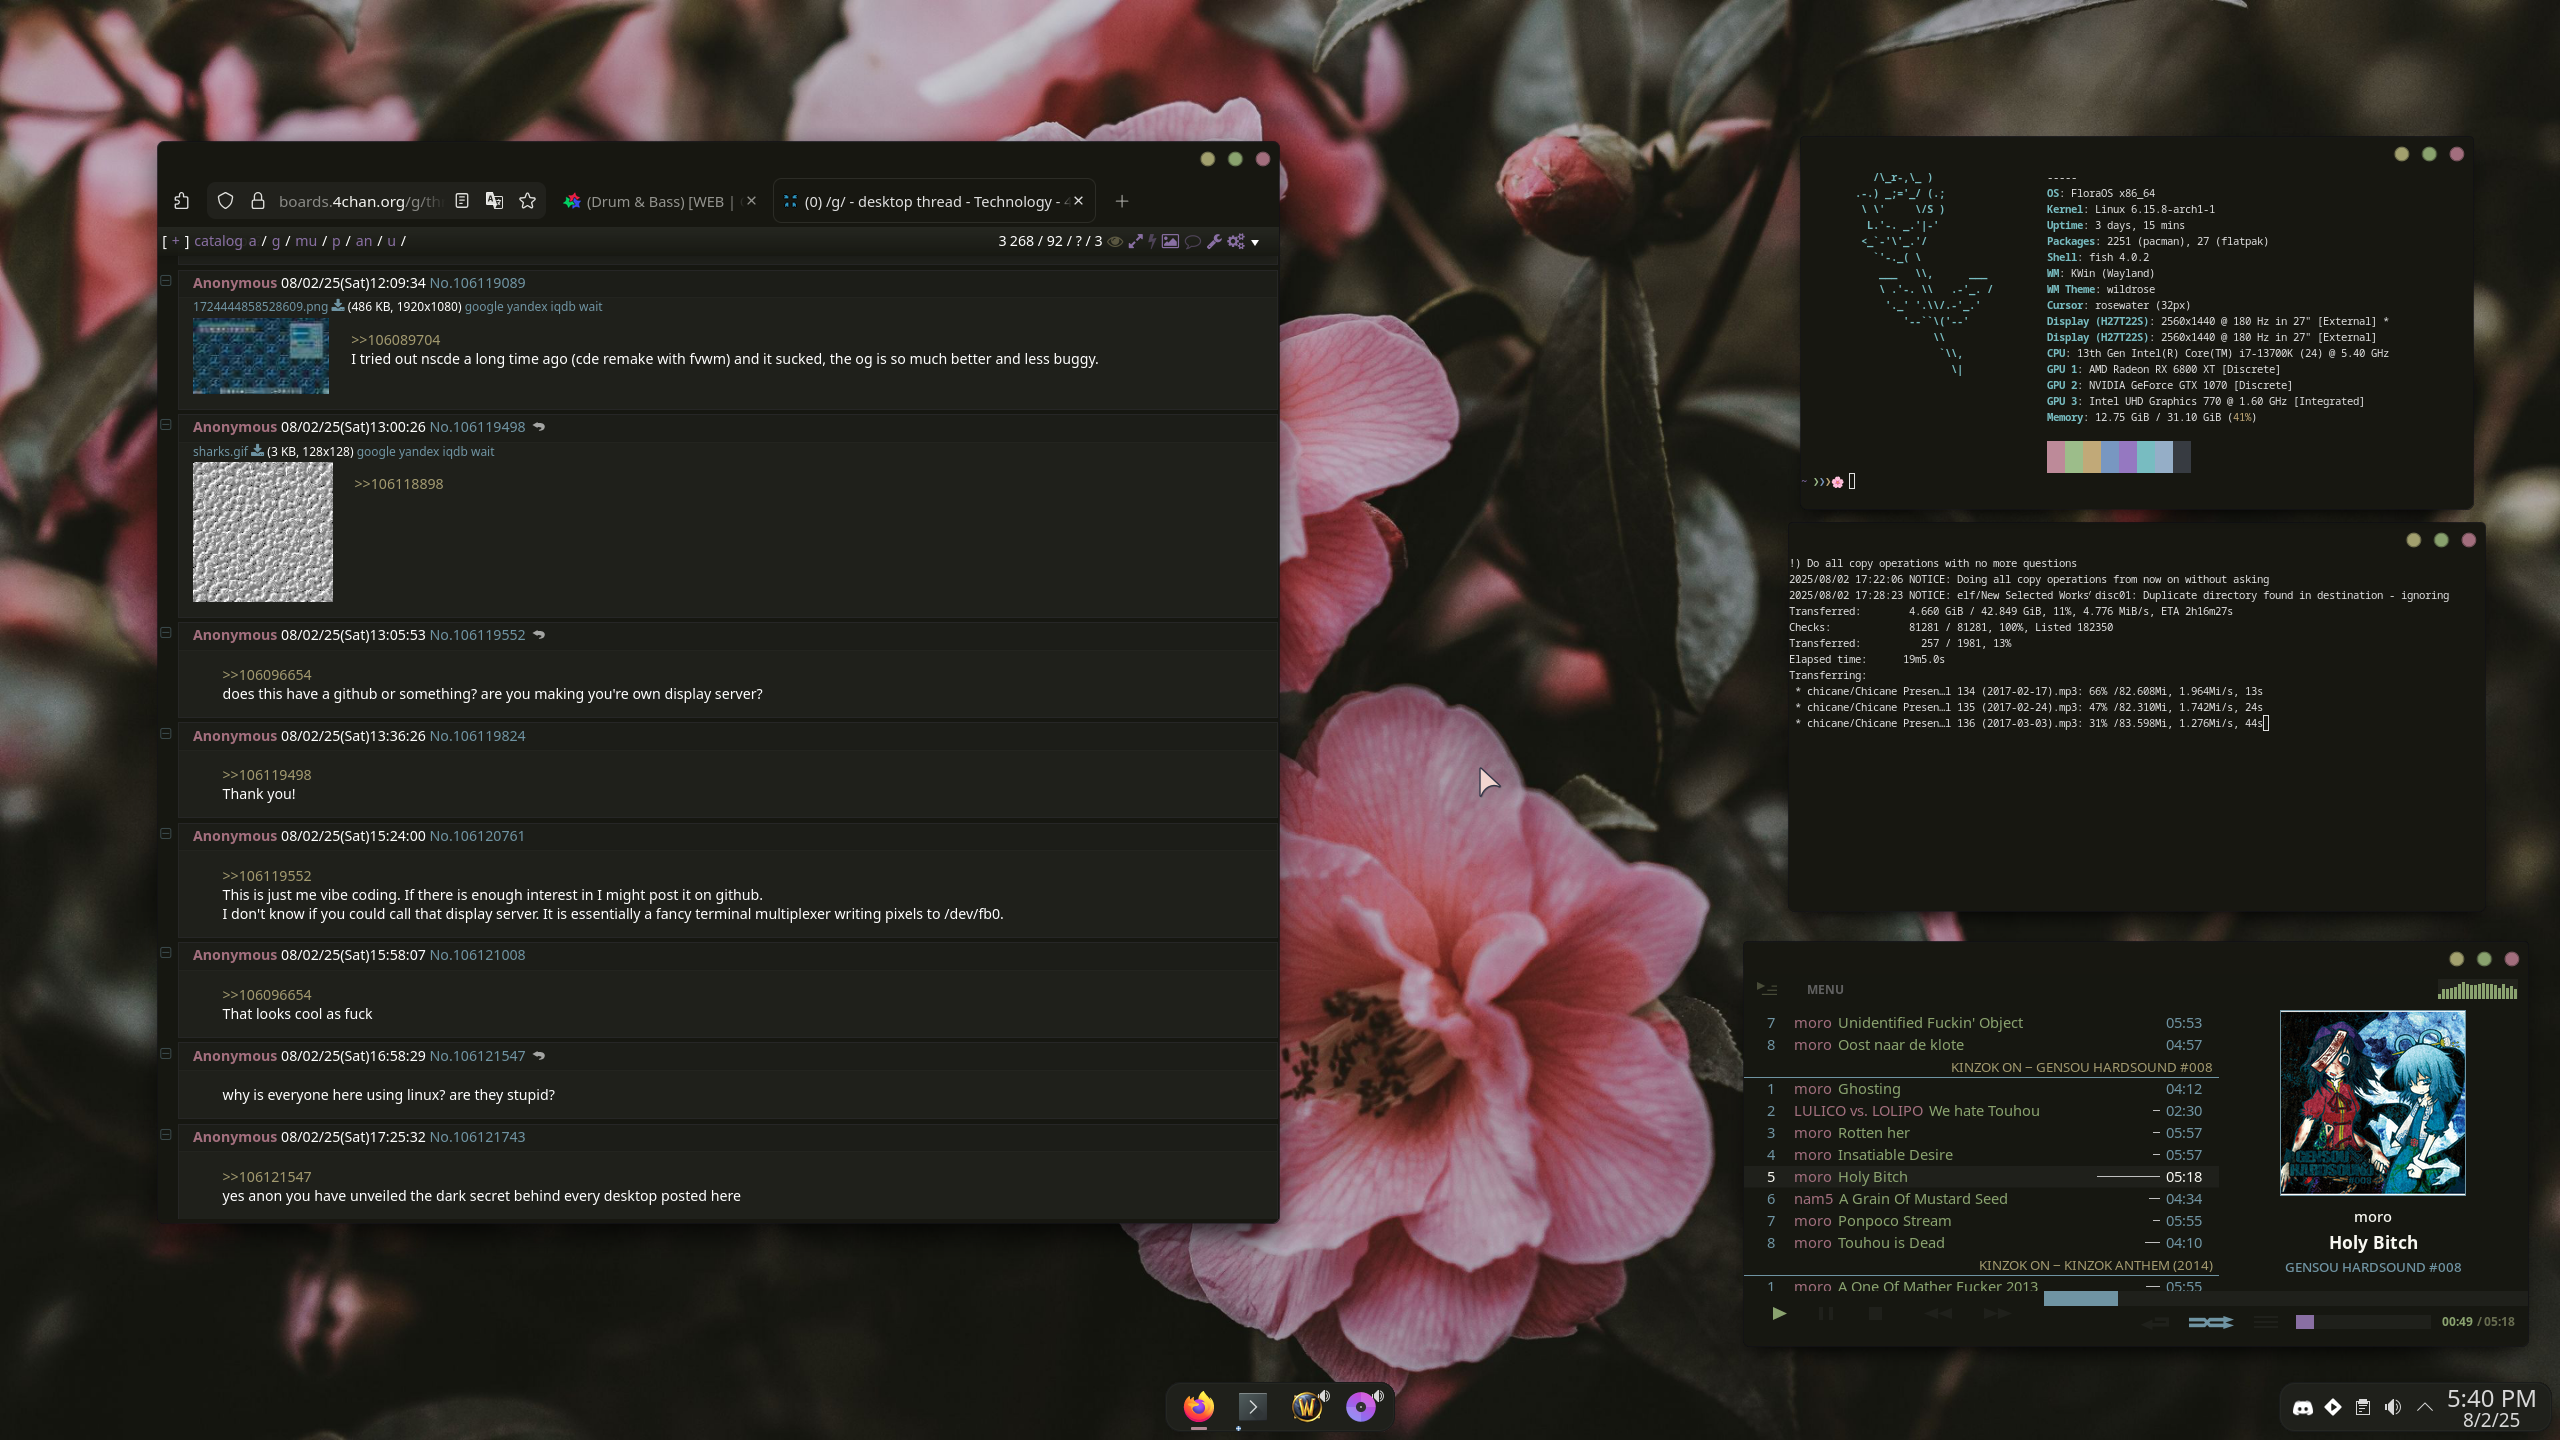Open the 1724444858528609.png file link
2560x1440 pixels.
tap(260, 307)
